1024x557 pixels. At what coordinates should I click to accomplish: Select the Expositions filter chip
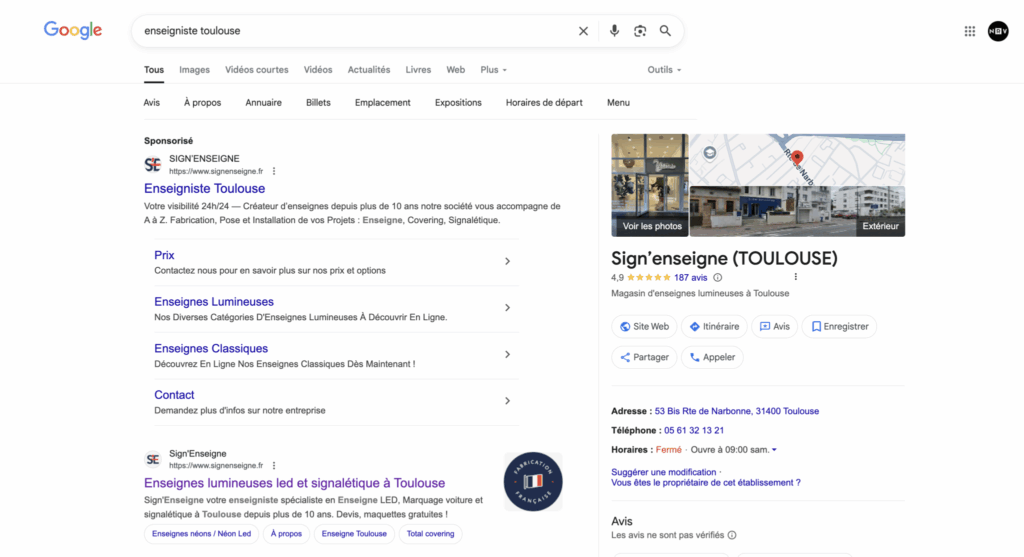click(458, 103)
